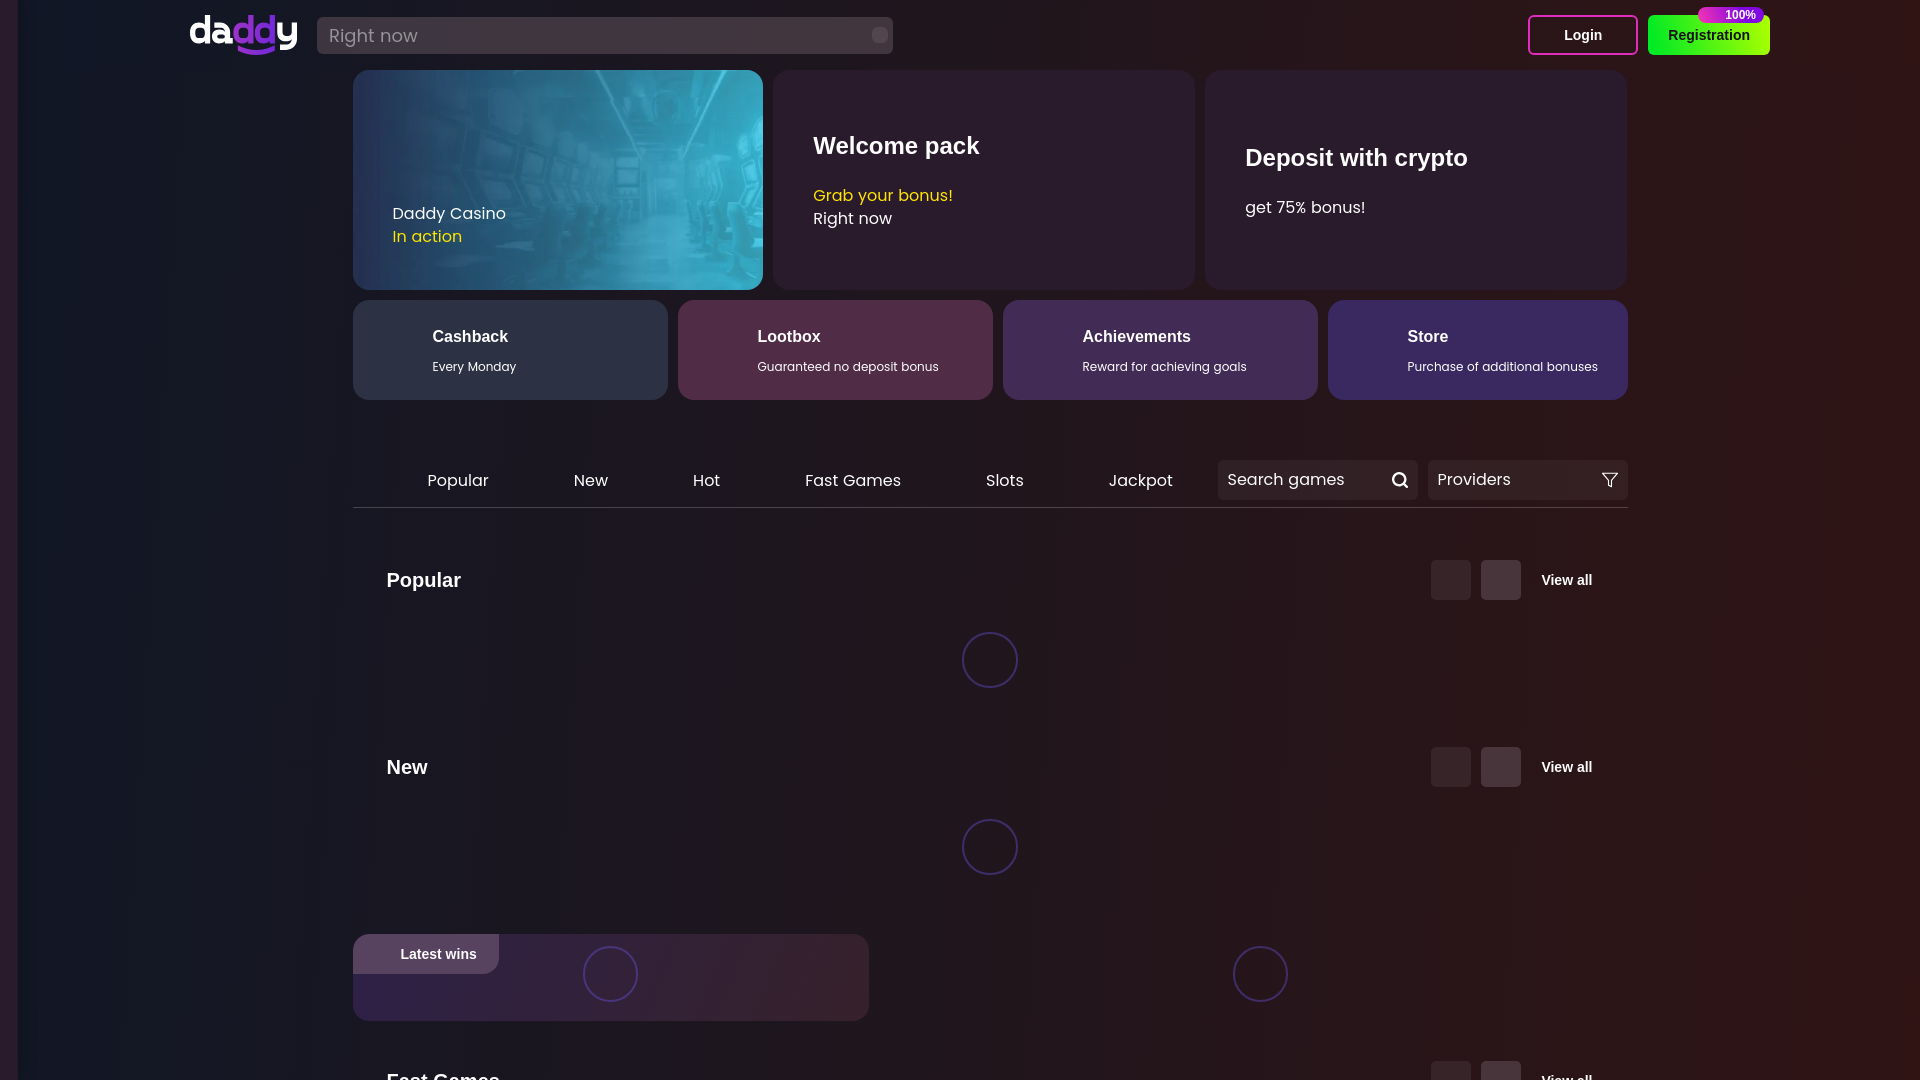Screen dimensions: 1920x1080
Task: Click the 100% badge on Registration
Action: (1731, 15)
